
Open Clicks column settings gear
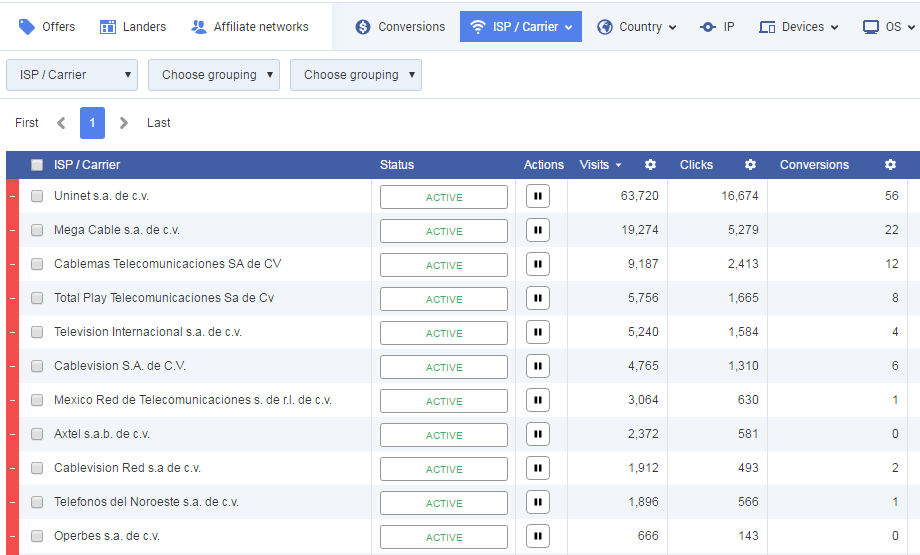click(750, 165)
